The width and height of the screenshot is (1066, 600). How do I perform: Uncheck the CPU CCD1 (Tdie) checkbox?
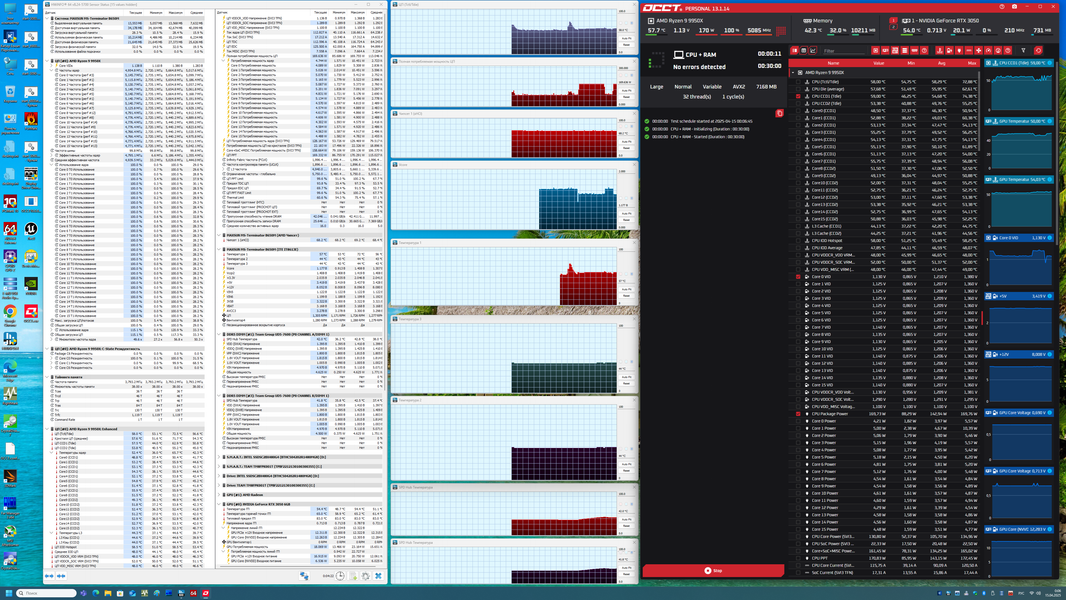point(798,96)
